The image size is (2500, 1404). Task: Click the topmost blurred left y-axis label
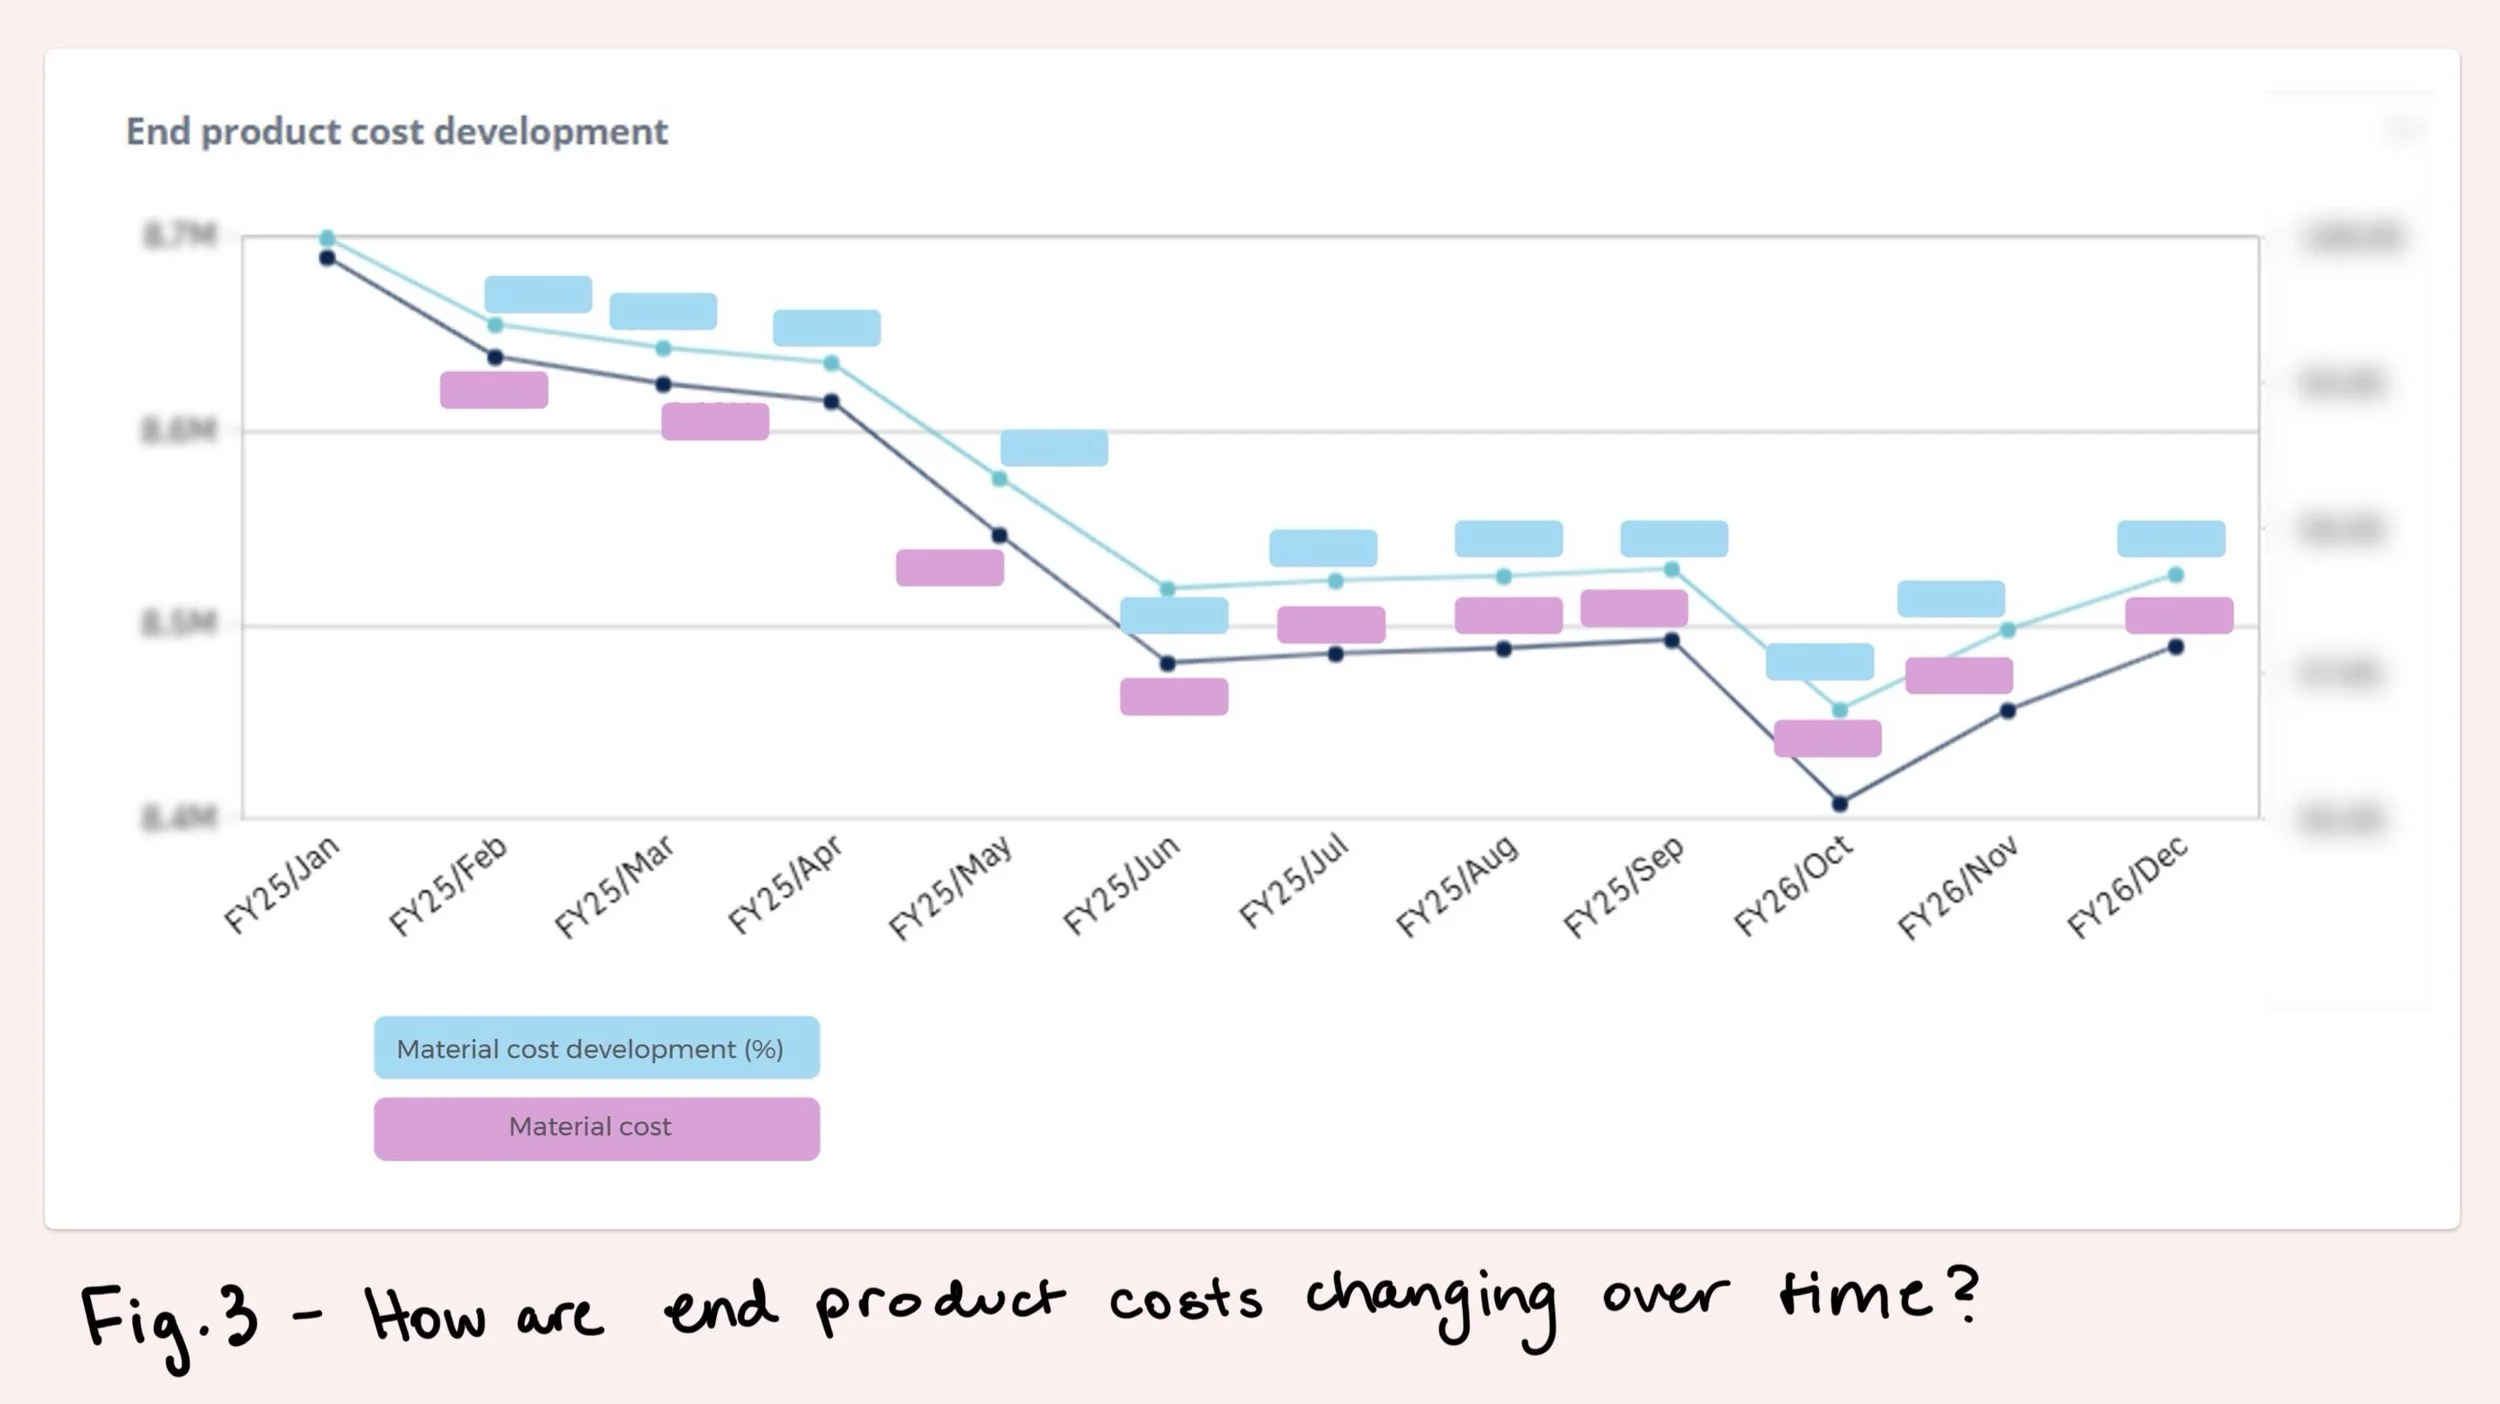click(x=180, y=236)
